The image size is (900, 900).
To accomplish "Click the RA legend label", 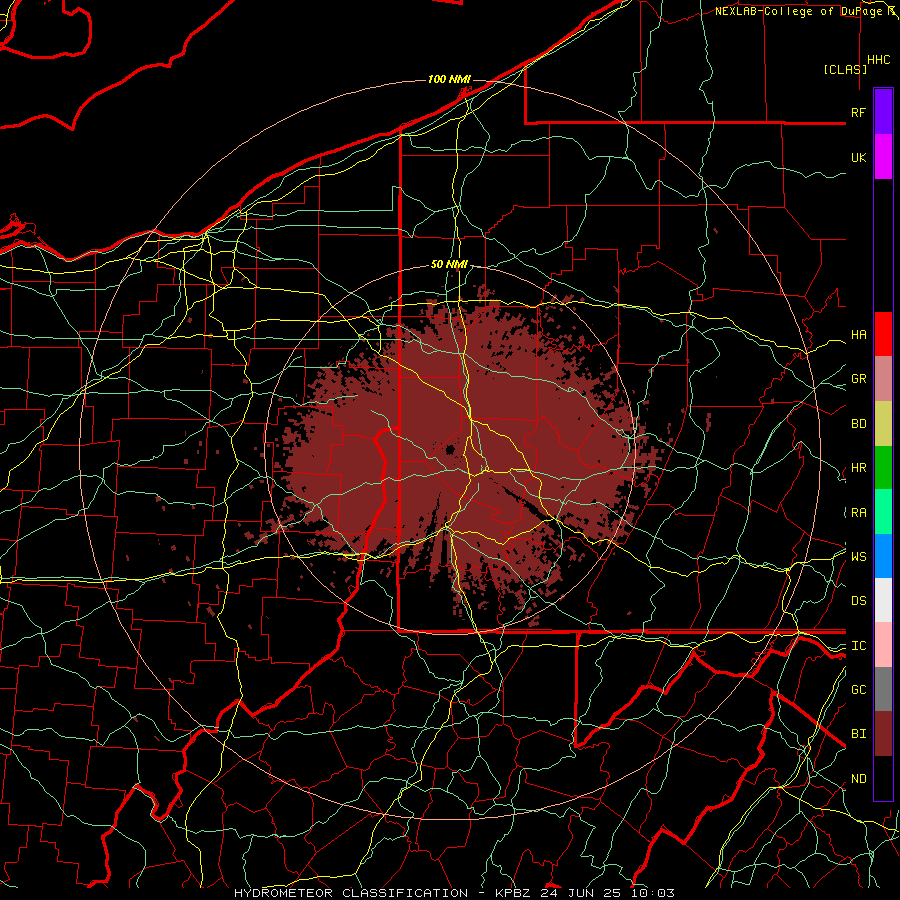I will pos(858,513).
